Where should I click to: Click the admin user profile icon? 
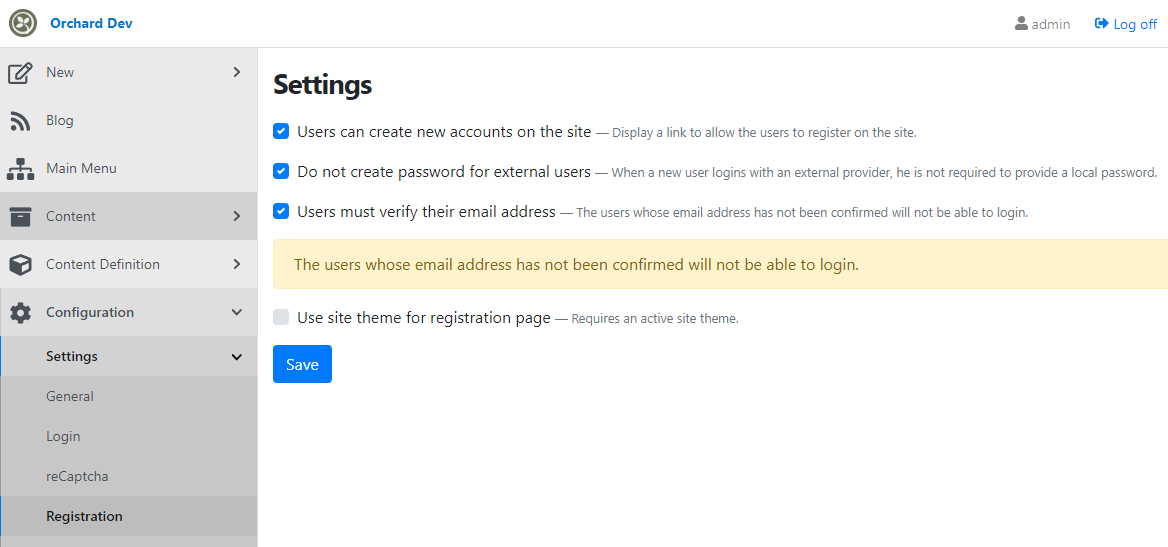pos(1021,24)
